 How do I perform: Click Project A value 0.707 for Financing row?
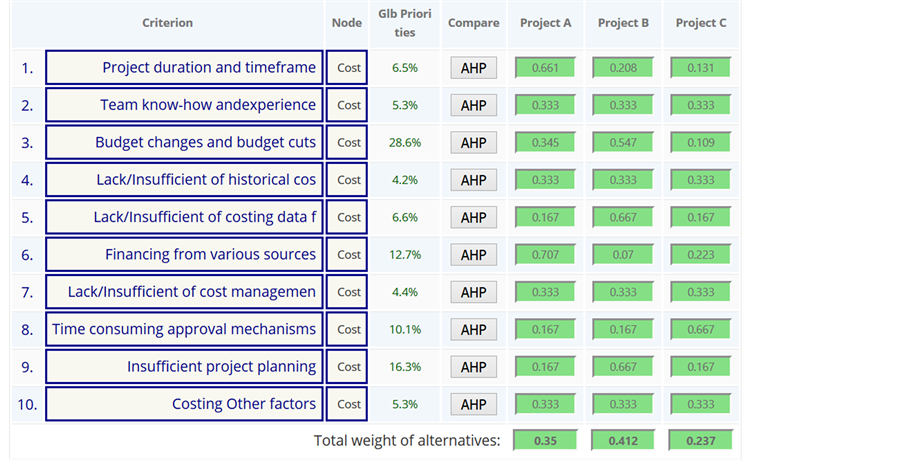tap(545, 255)
